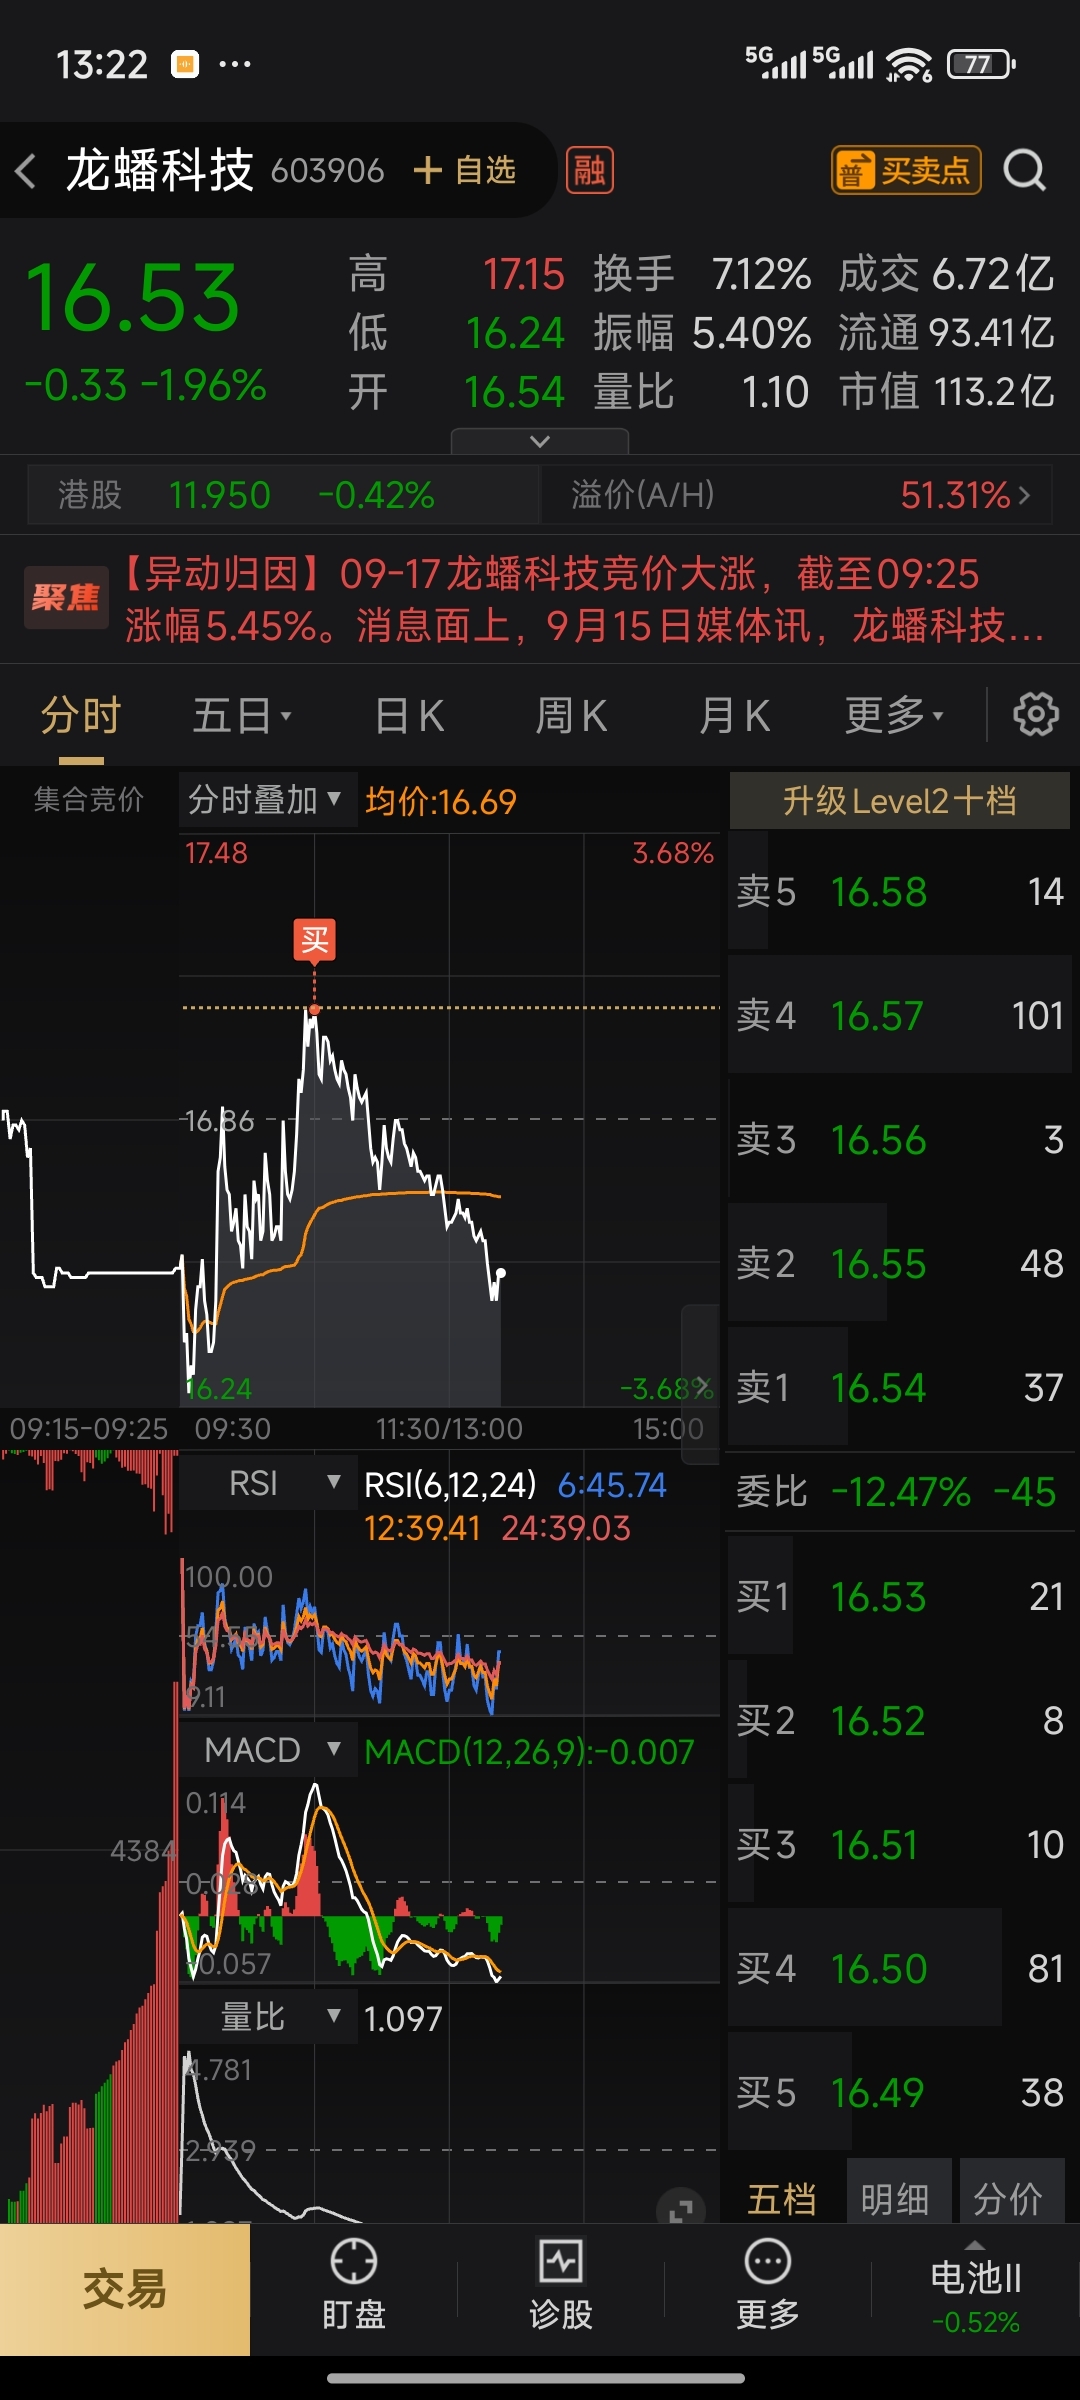
Task: Select the 卖5 16.58 order row
Action: [899, 891]
